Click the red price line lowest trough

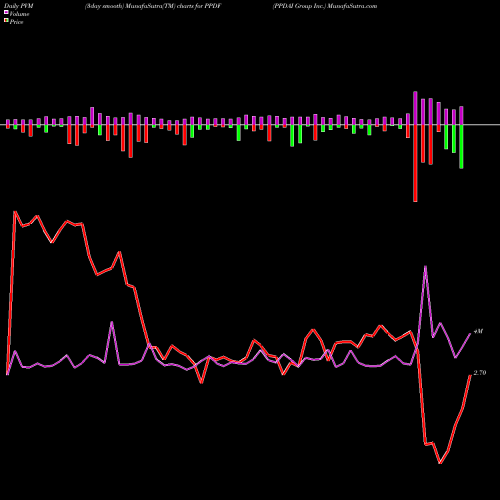pos(440,463)
